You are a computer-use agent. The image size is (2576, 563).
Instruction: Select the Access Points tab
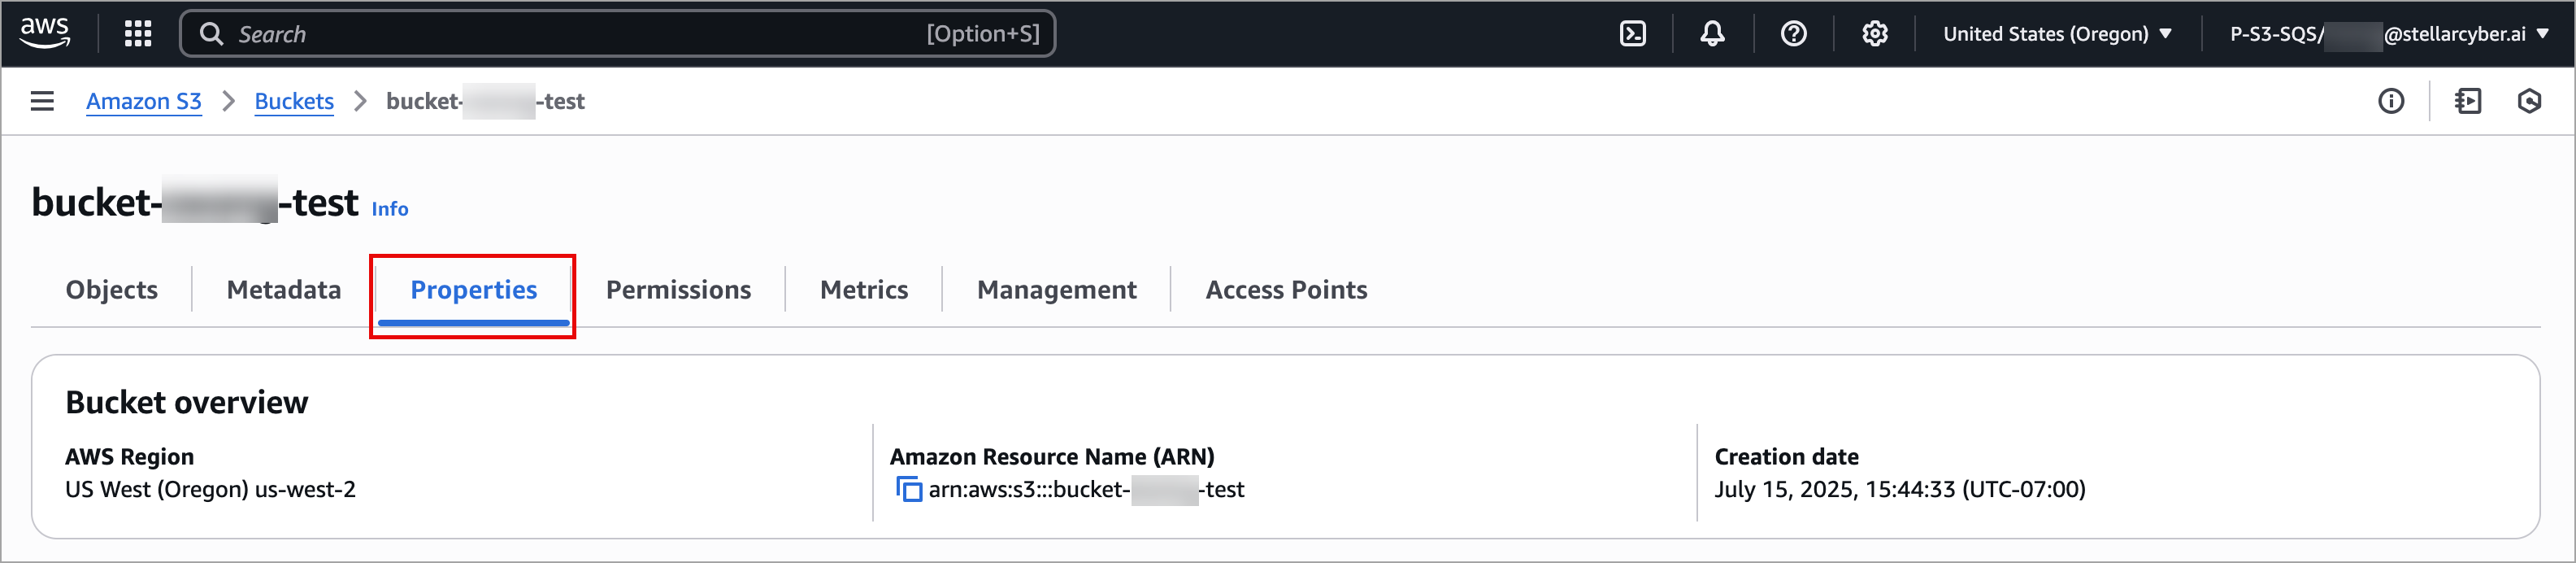pyautogui.click(x=1286, y=290)
